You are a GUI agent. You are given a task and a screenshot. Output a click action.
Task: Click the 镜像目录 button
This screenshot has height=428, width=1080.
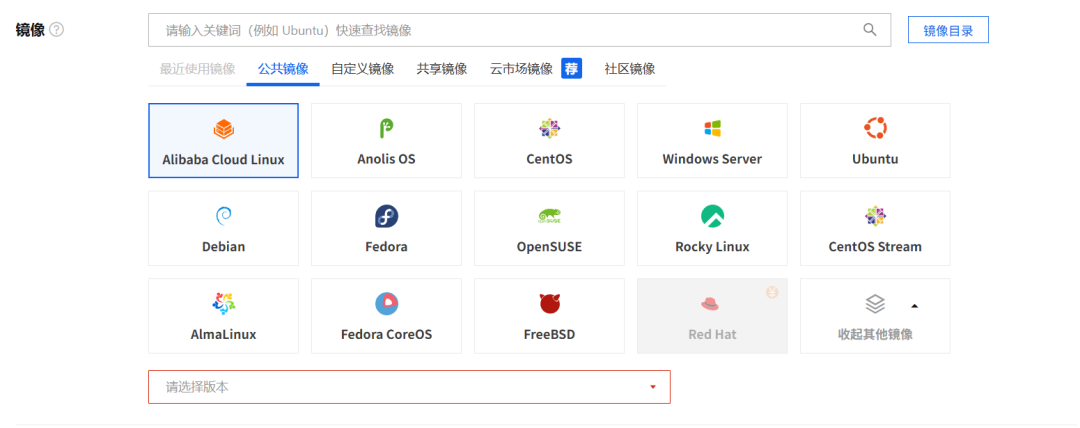click(948, 30)
